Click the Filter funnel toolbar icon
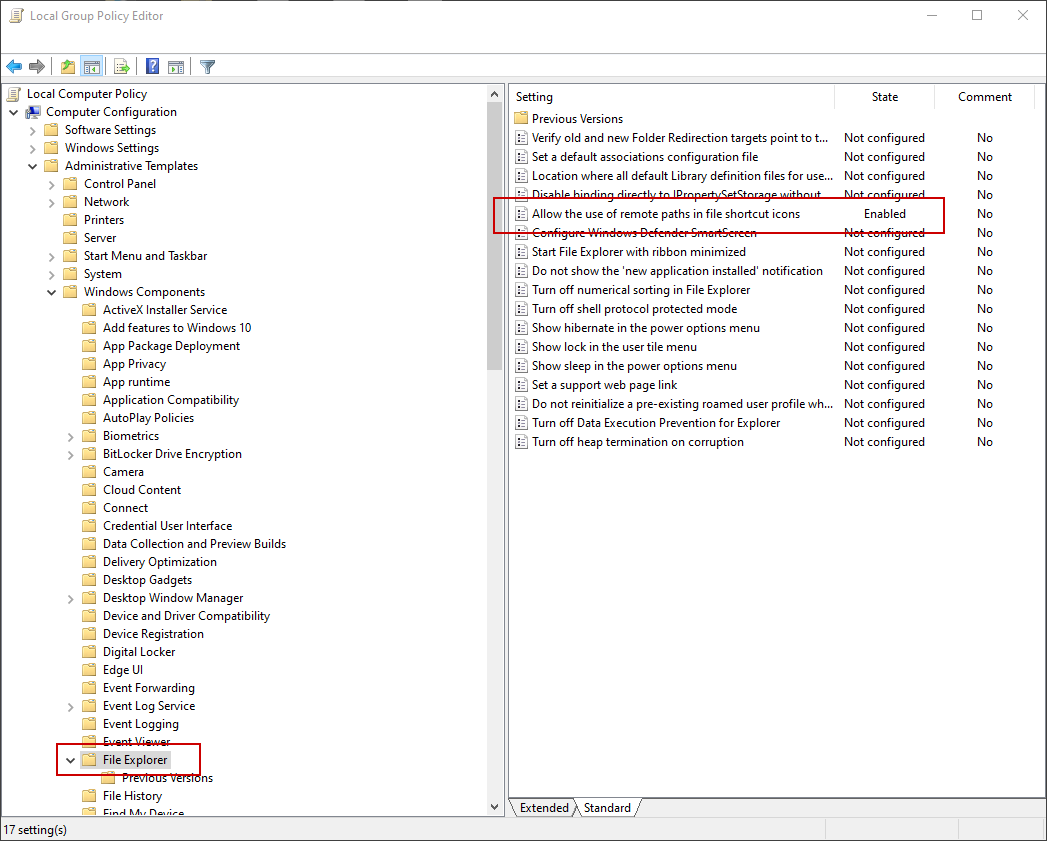This screenshot has height=841, width=1047. click(x=208, y=66)
